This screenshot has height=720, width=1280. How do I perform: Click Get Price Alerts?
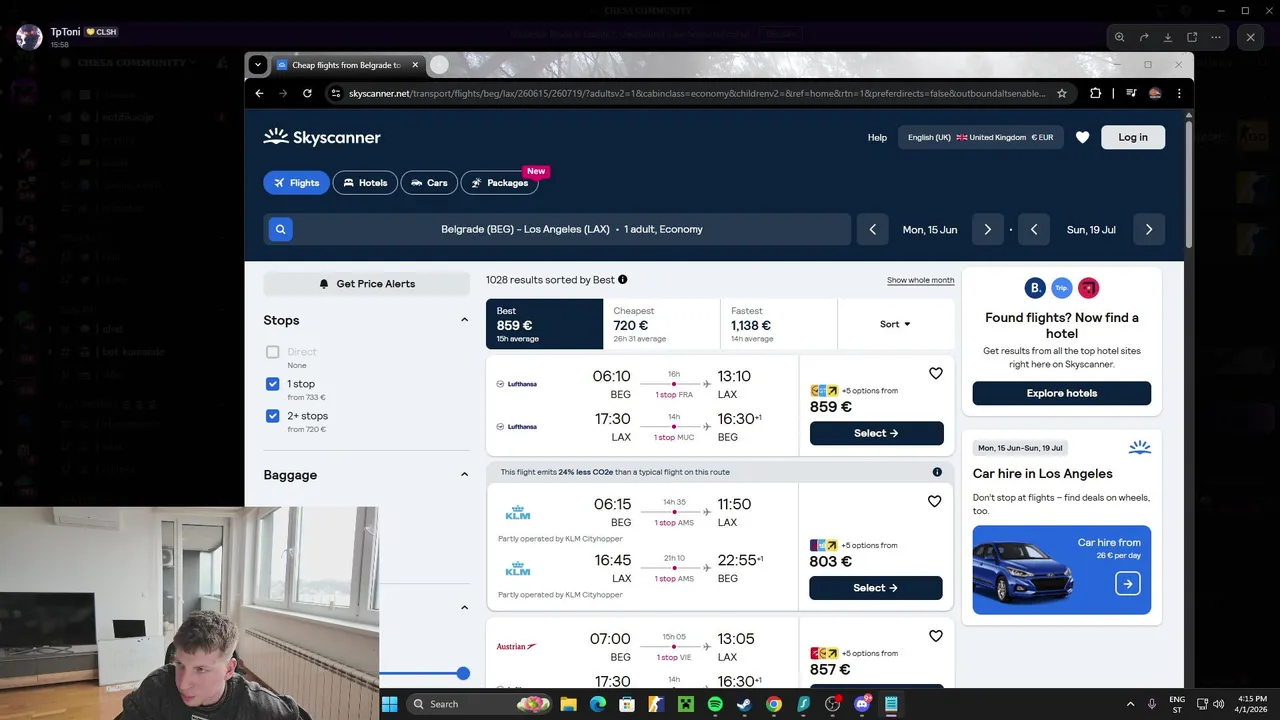[366, 284]
